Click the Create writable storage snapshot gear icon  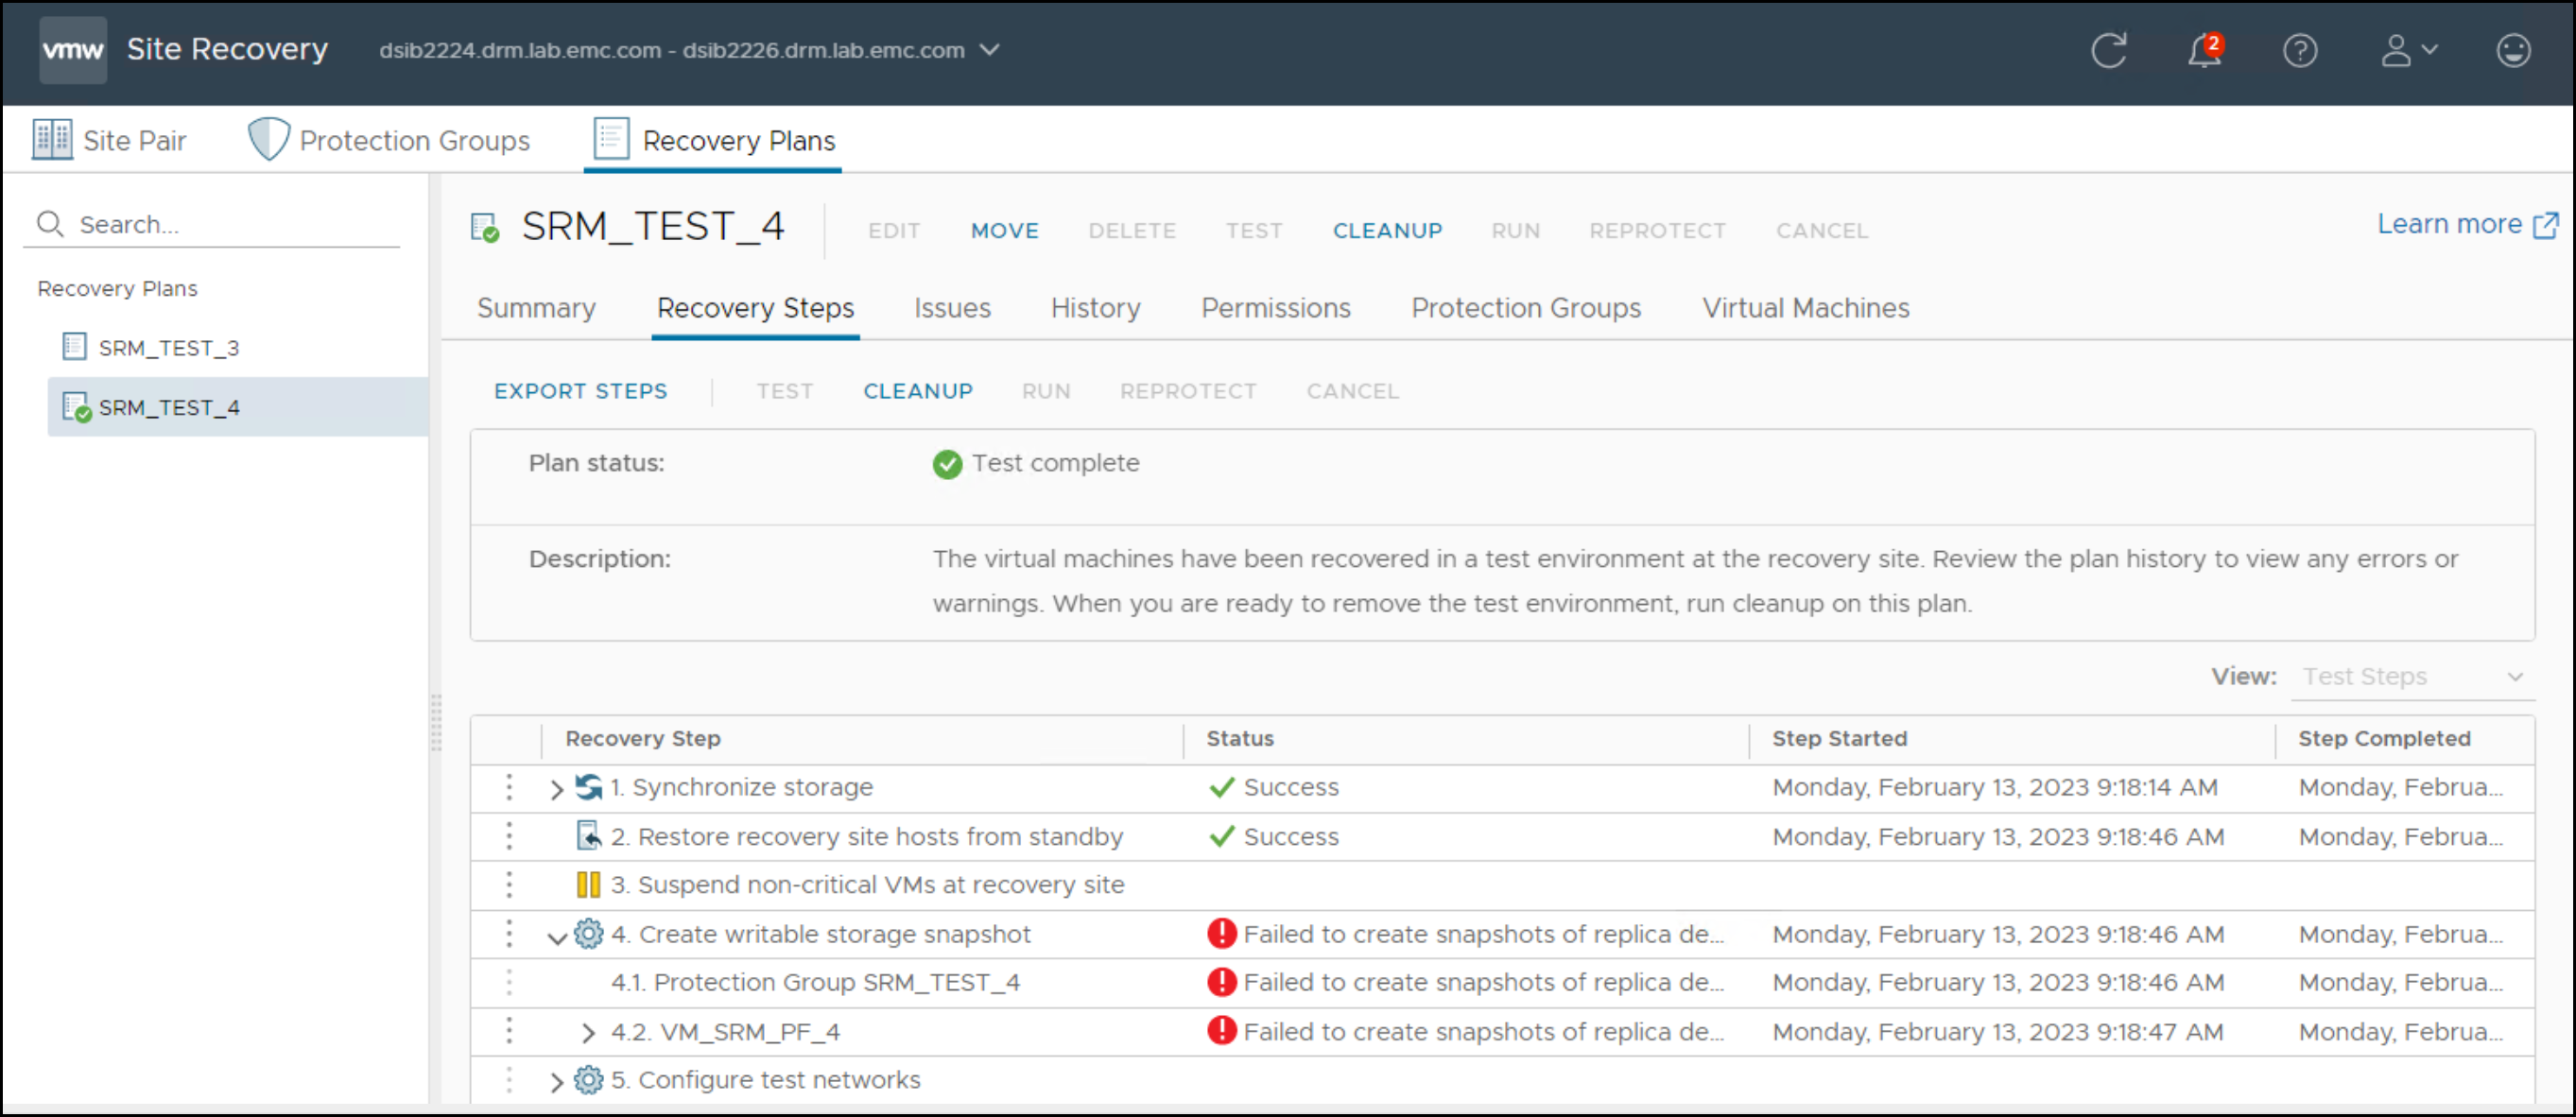(589, 934)
